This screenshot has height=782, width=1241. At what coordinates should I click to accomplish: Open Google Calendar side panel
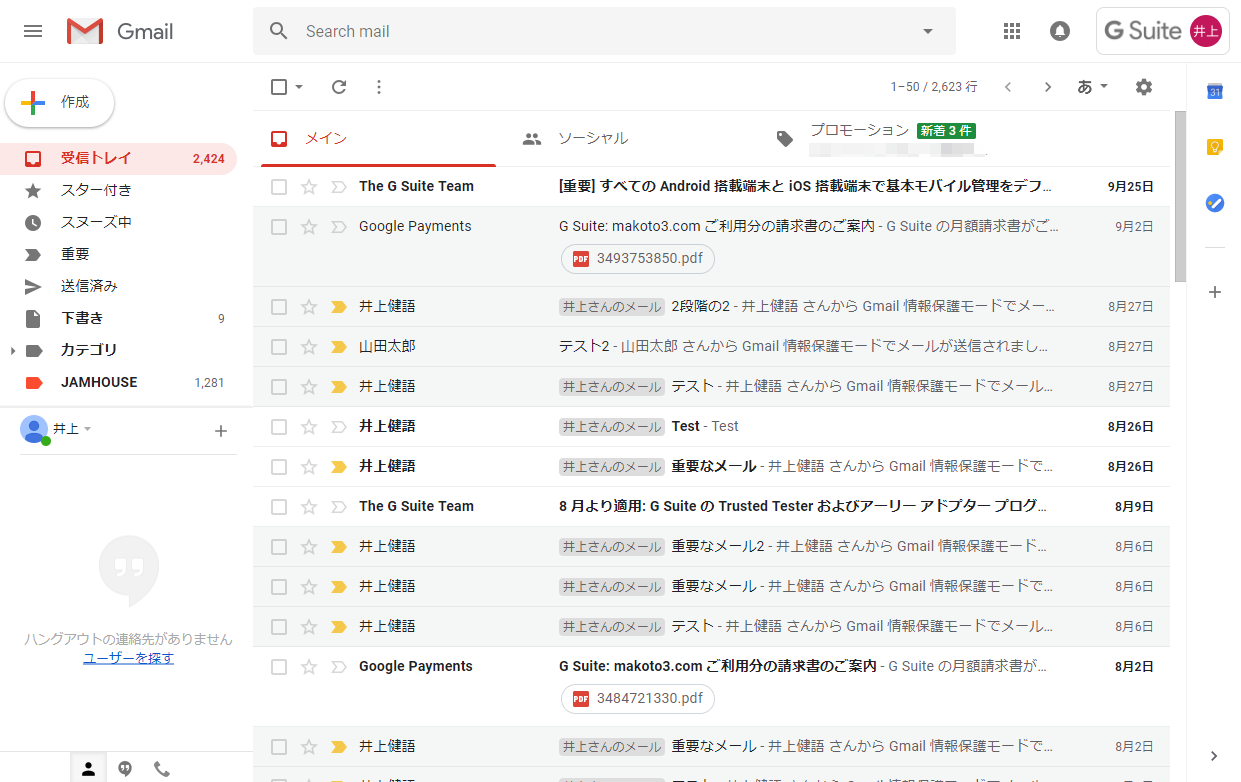1215,91
